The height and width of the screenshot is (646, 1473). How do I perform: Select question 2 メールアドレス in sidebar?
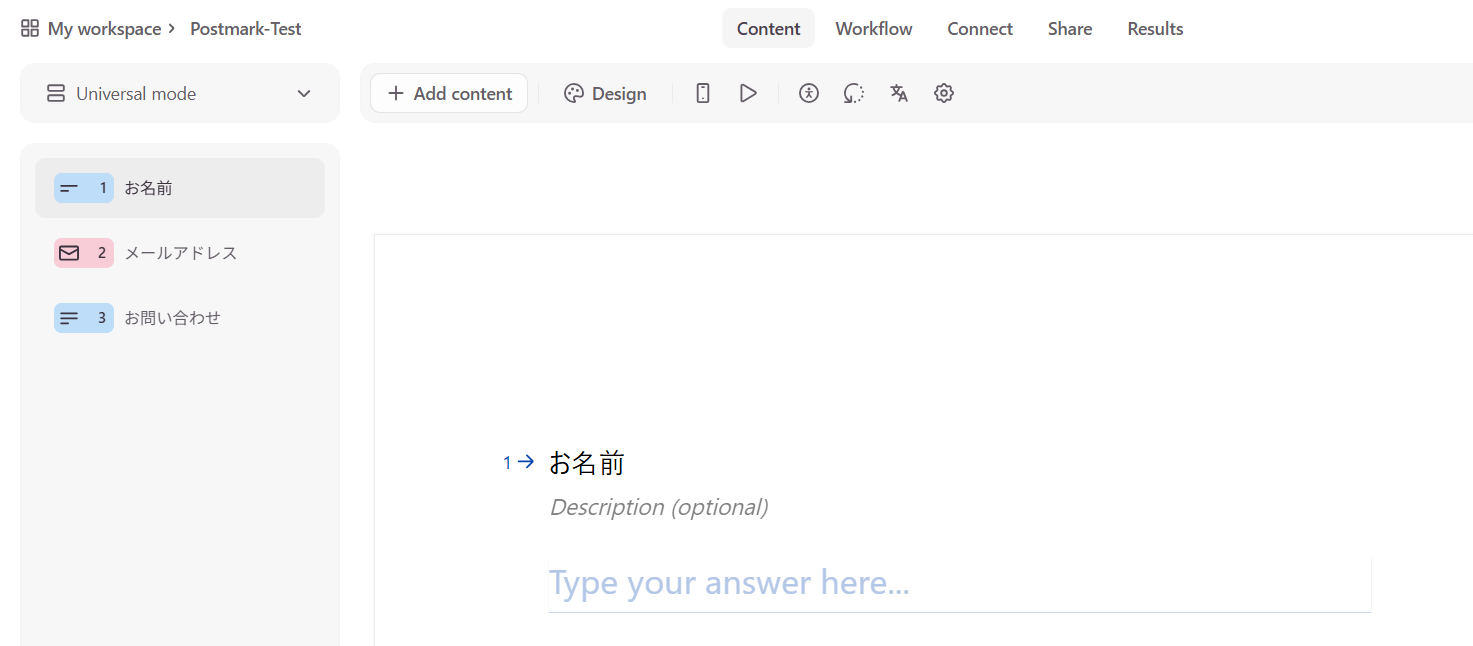pos(180,253)
